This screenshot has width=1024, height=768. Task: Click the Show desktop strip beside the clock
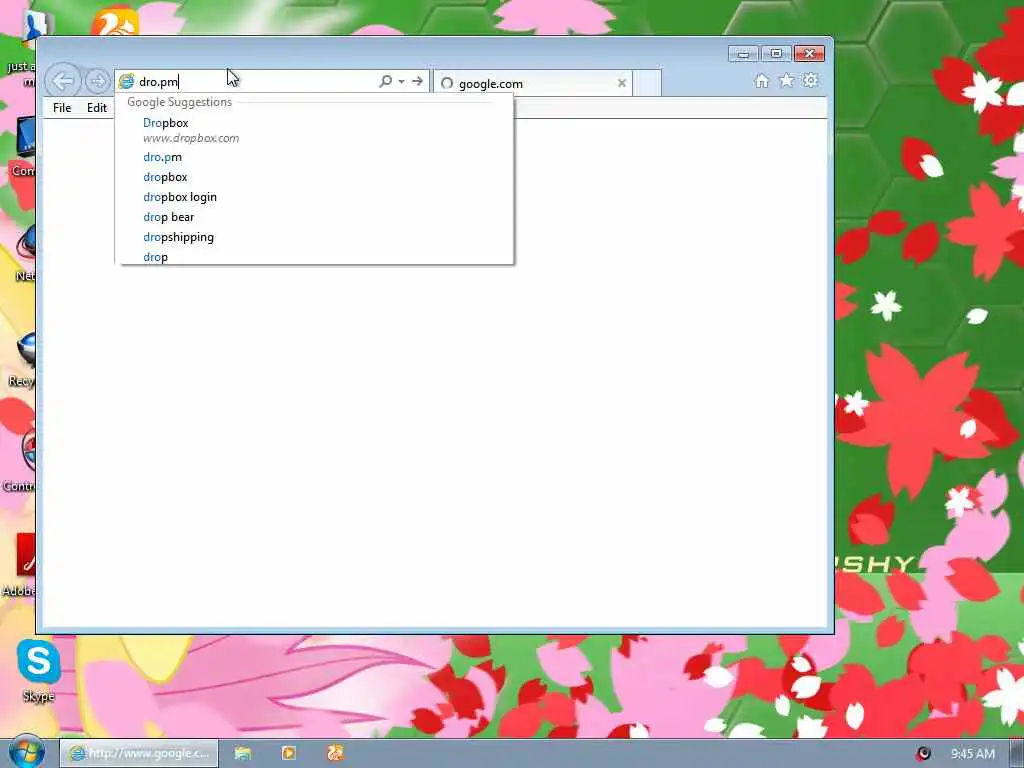pyautogui.click(x=1017, y=754)
